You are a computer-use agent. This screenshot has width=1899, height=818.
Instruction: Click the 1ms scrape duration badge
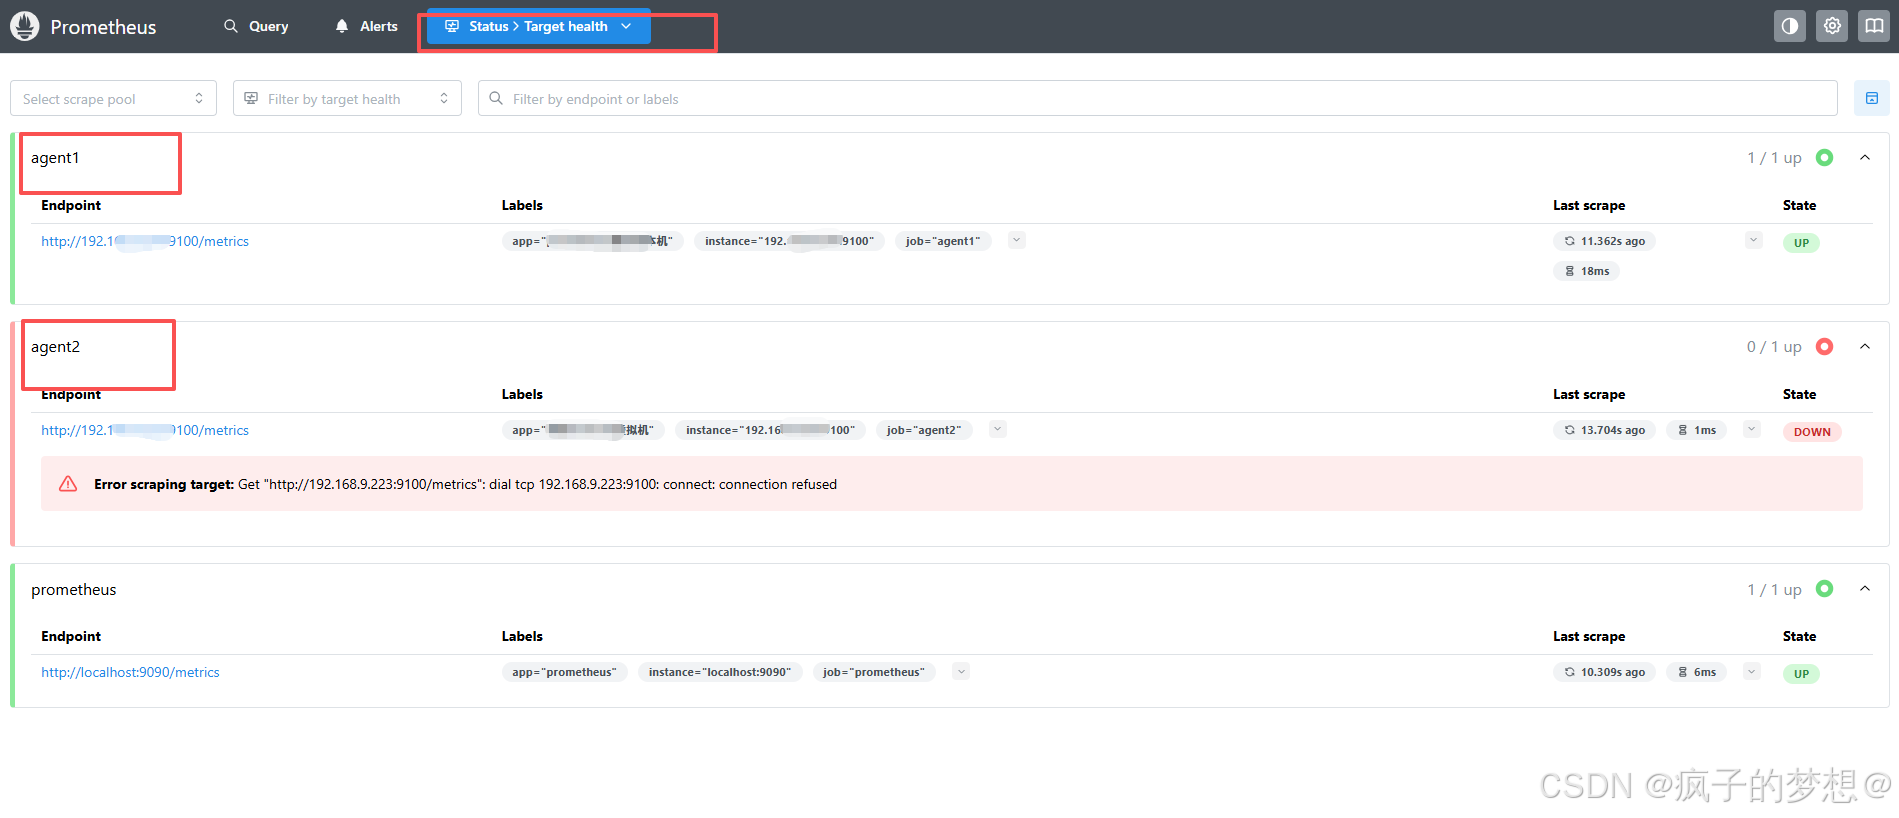(x=1696, y=430)
